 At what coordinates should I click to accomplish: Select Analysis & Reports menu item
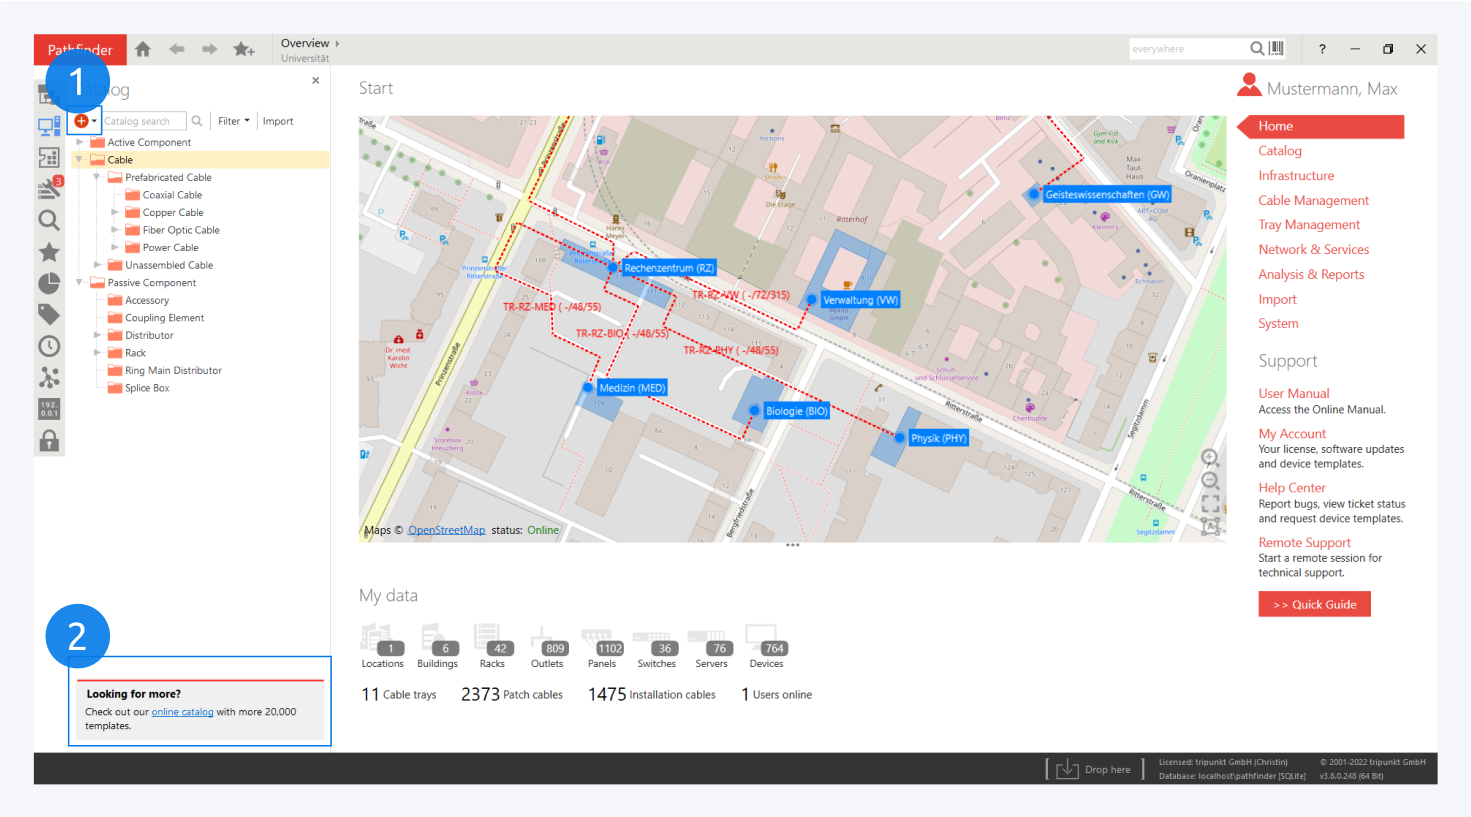pyautogui.click(x=1311, y=274)
